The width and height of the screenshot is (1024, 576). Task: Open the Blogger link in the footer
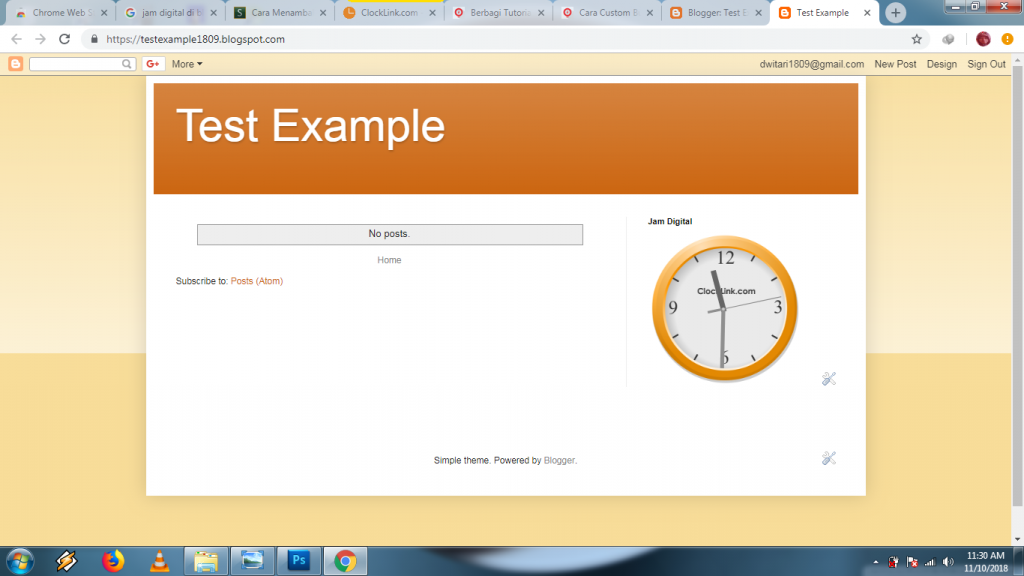(560, 460)
